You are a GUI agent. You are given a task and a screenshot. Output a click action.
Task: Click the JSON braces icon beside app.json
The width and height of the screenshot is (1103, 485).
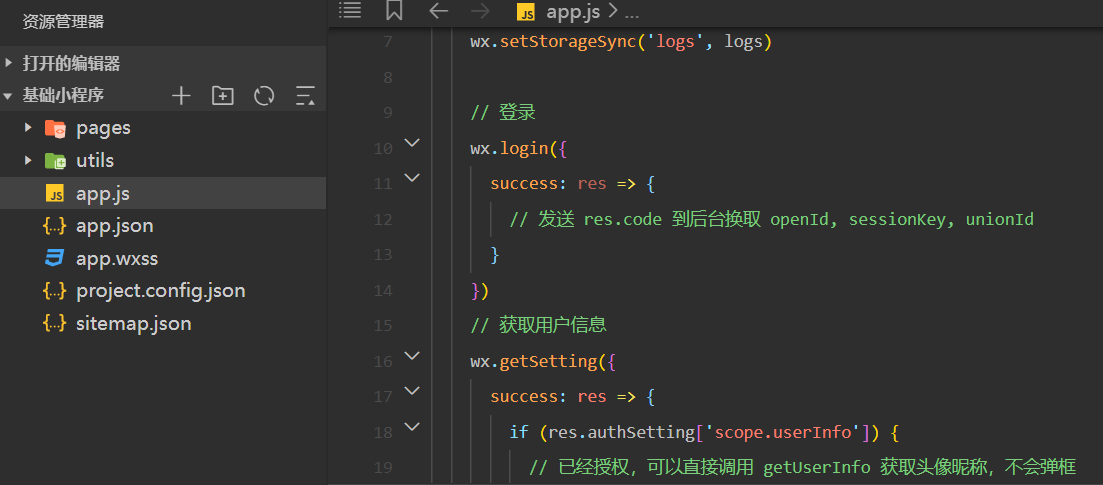55,226
